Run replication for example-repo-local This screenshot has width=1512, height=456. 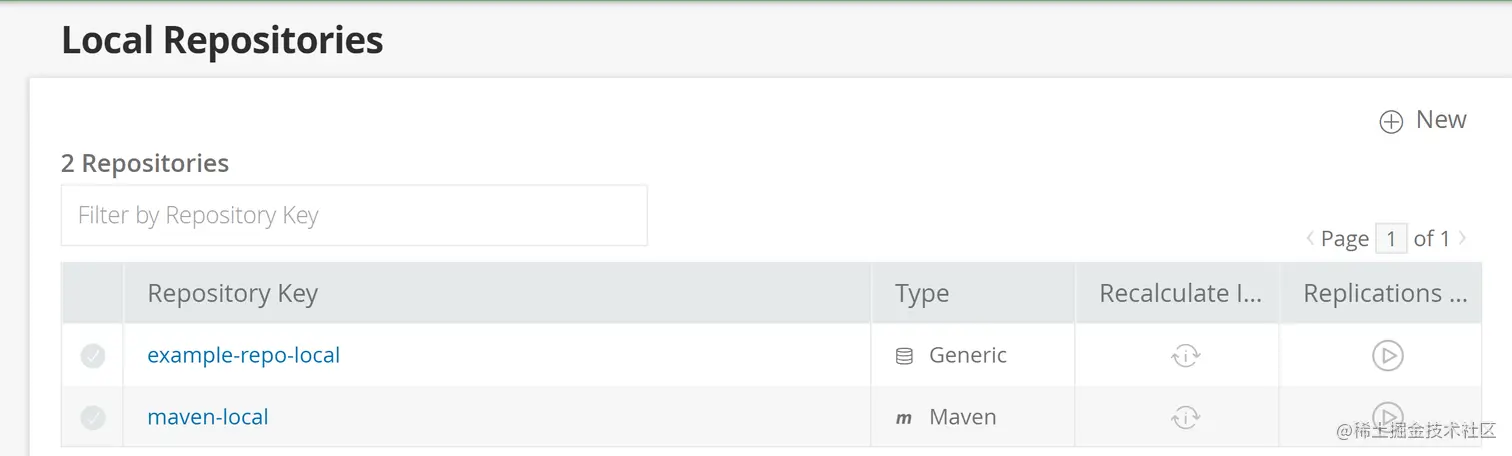point(1387,356)
